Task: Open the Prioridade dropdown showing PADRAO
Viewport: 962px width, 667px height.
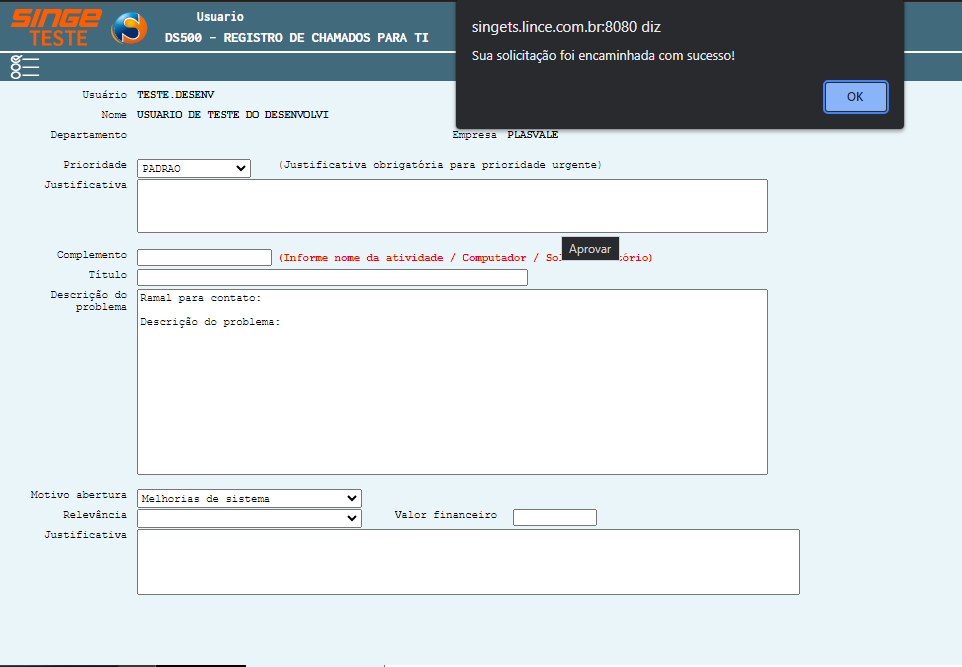Action: 194,169
